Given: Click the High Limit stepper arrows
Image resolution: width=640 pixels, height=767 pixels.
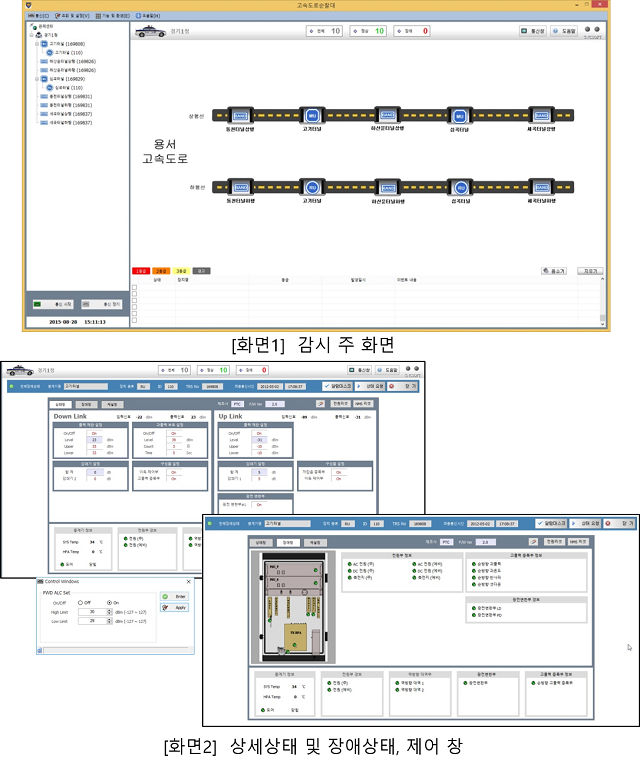Looking at the screenshot, I should tap(110, 612).
